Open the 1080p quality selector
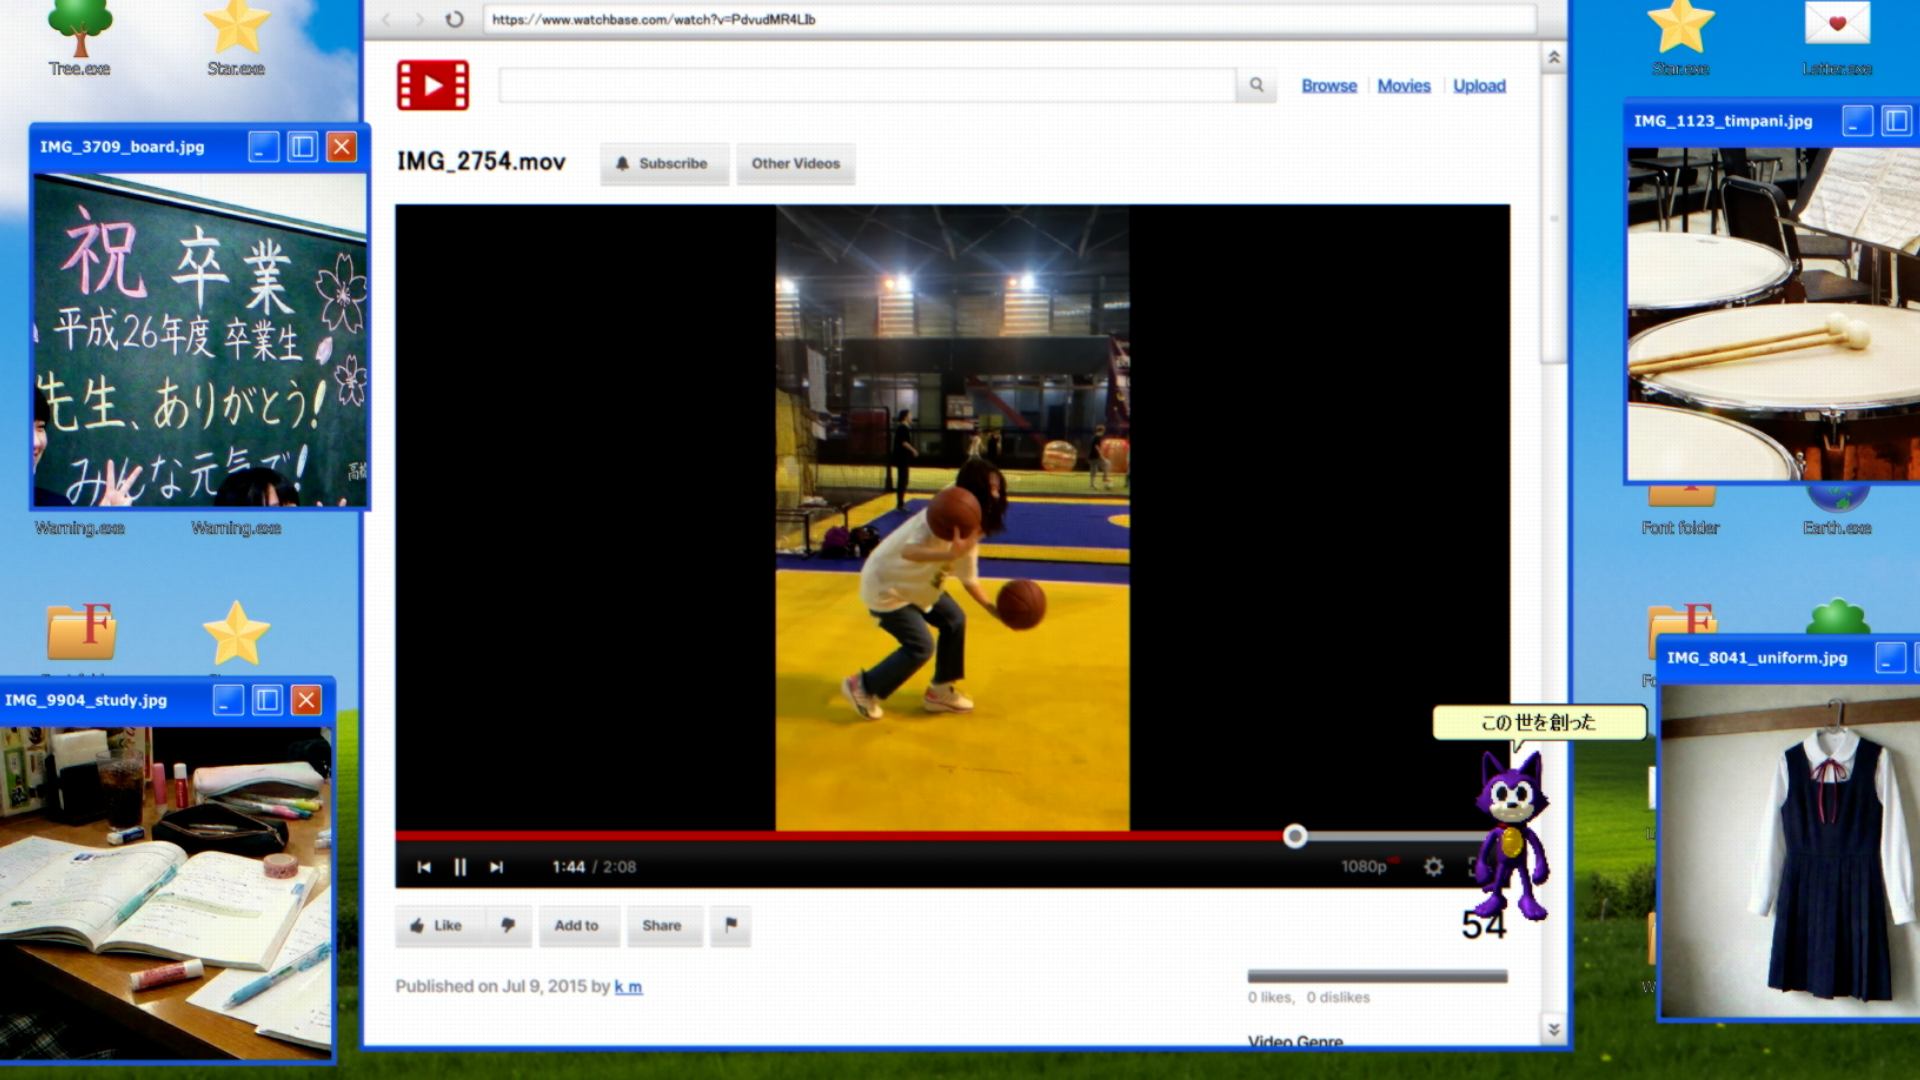 click(x=1364, y=867)
